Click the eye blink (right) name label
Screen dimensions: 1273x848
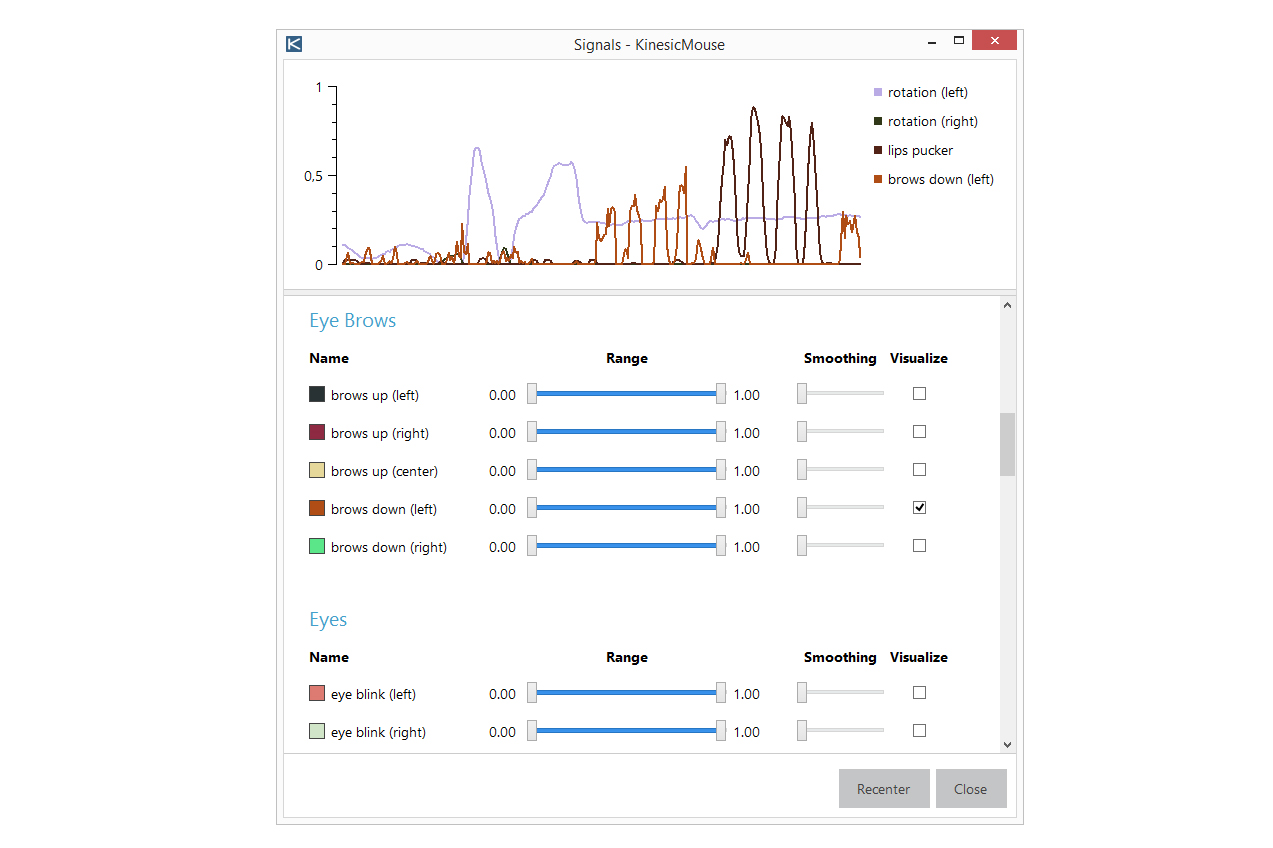378,732
